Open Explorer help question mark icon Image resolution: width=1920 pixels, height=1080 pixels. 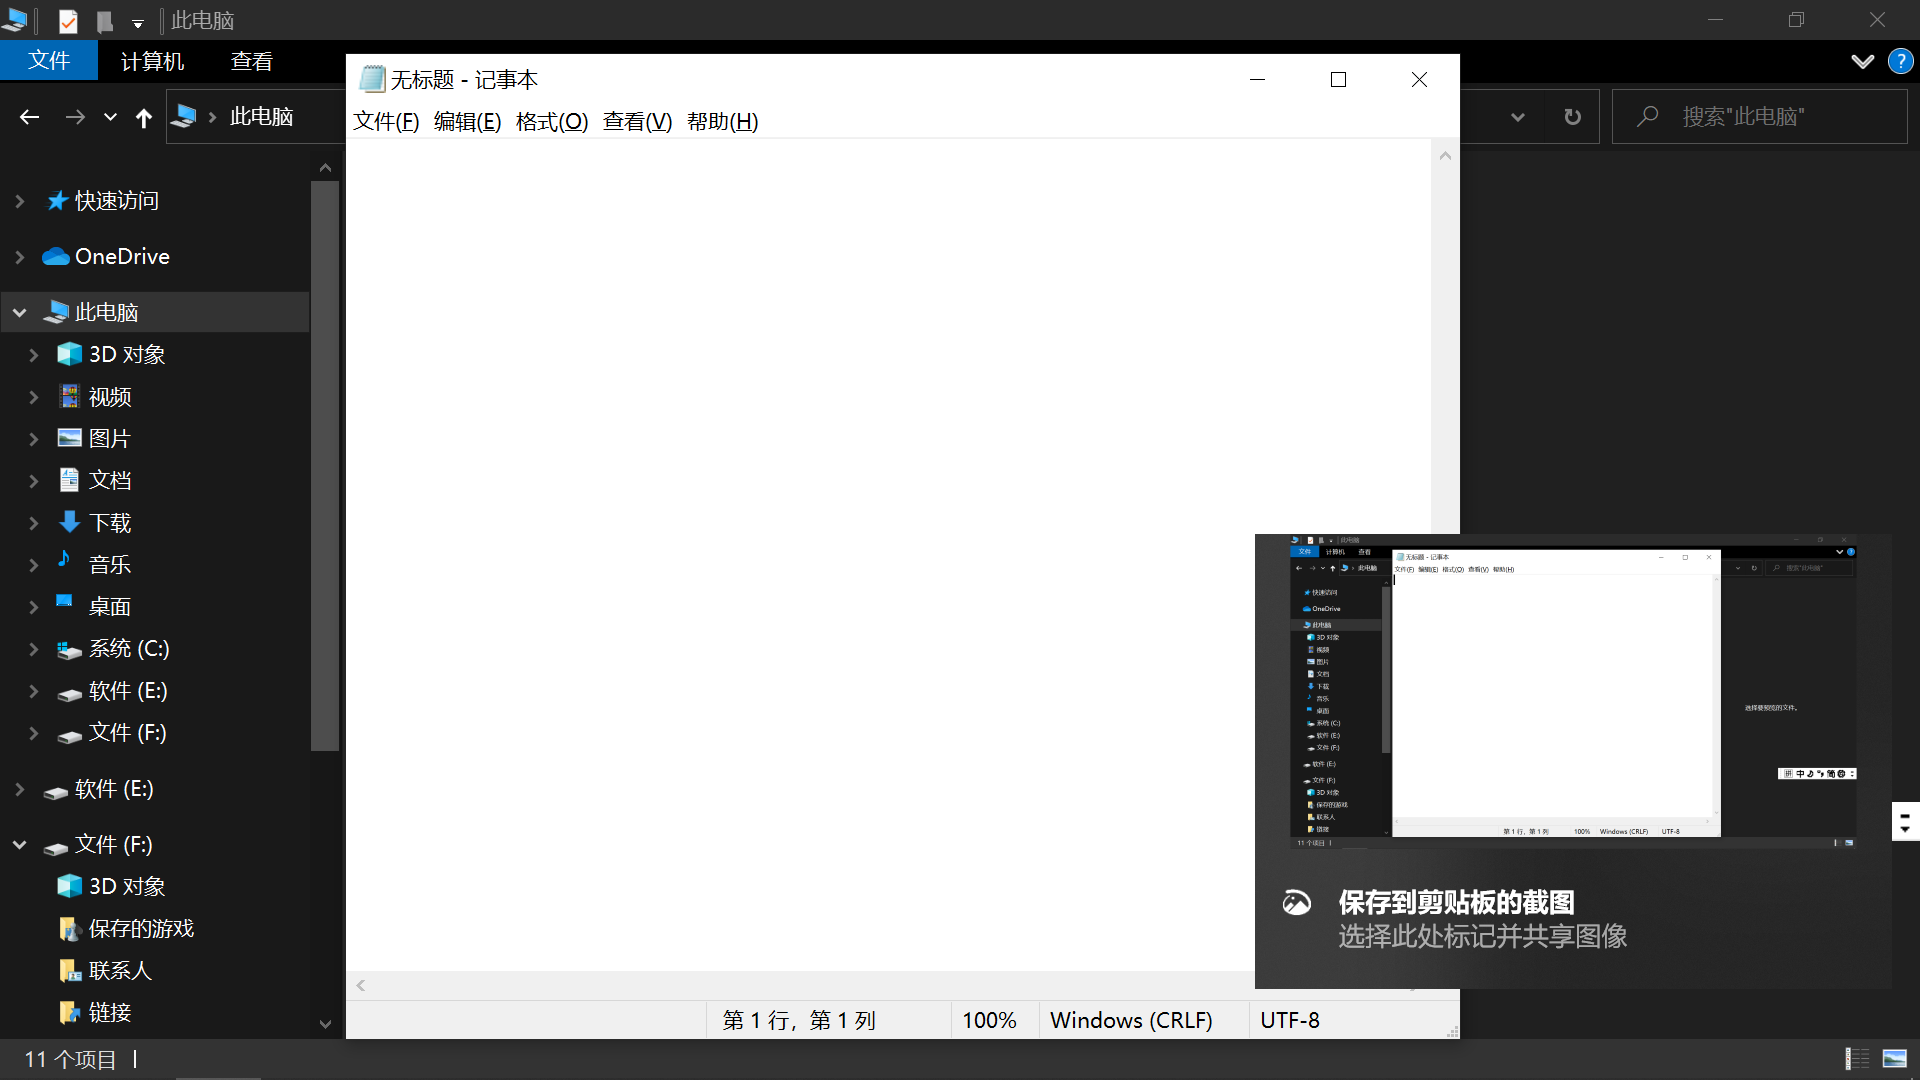point(1900,61)
